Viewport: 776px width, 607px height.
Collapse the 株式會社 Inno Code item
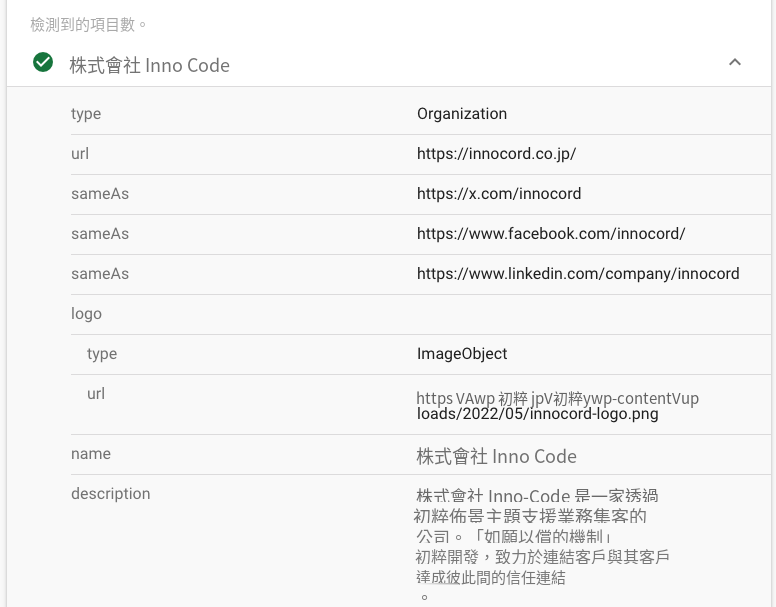pos(735,62)
